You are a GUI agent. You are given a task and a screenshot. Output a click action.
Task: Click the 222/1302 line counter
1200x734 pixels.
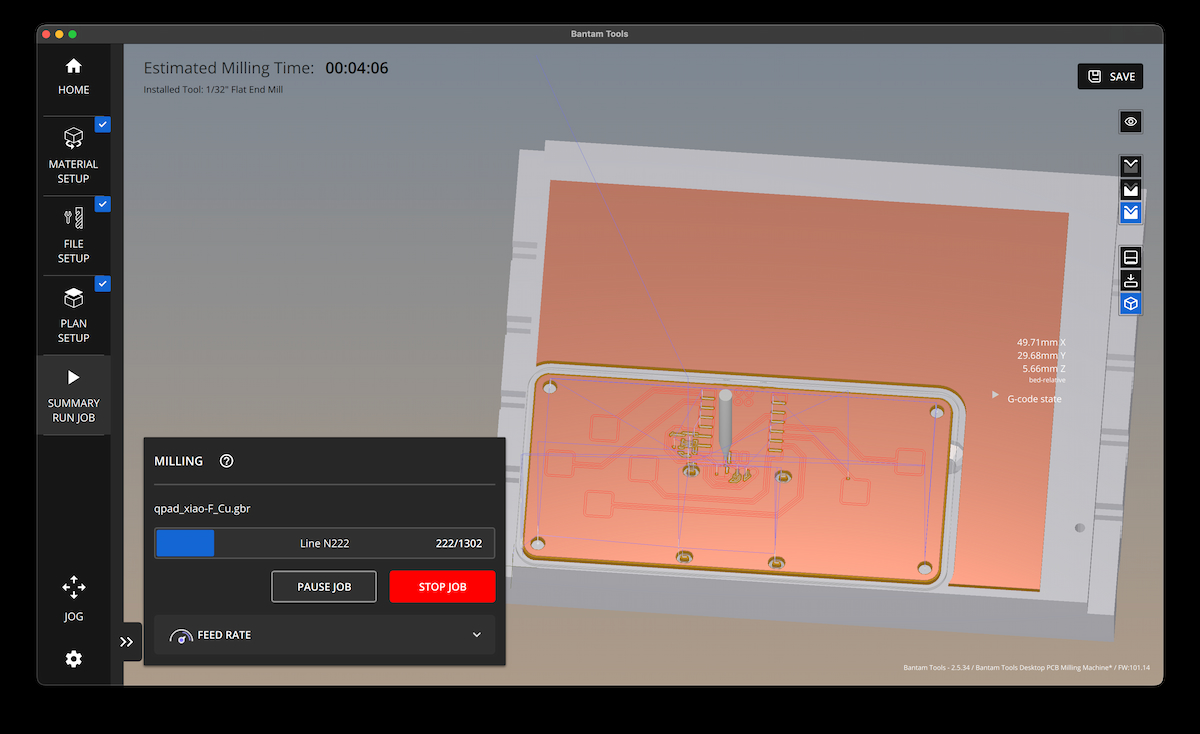coord(459,544)
